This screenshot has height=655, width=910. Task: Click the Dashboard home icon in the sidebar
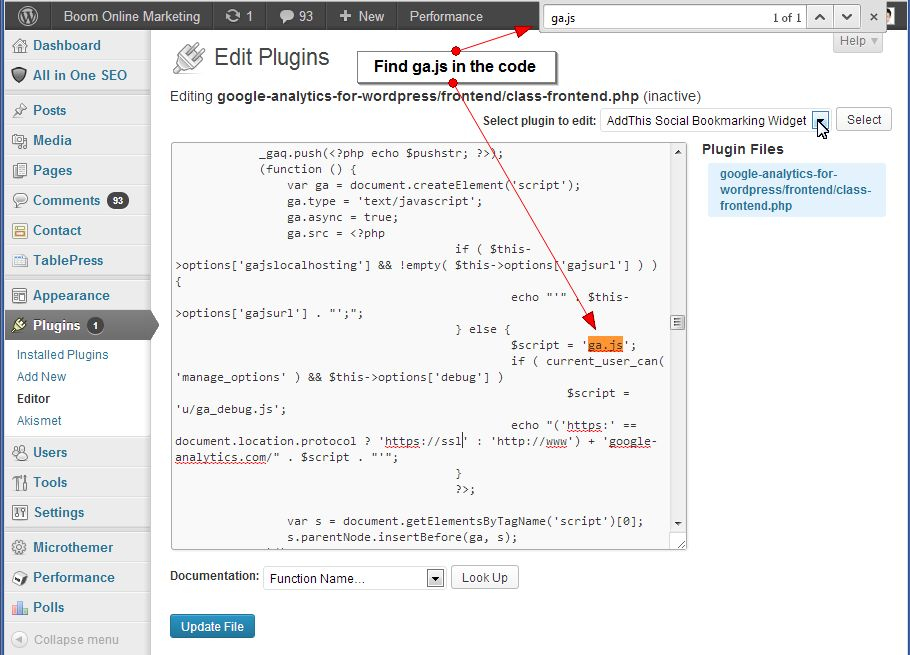coord(19,46)
